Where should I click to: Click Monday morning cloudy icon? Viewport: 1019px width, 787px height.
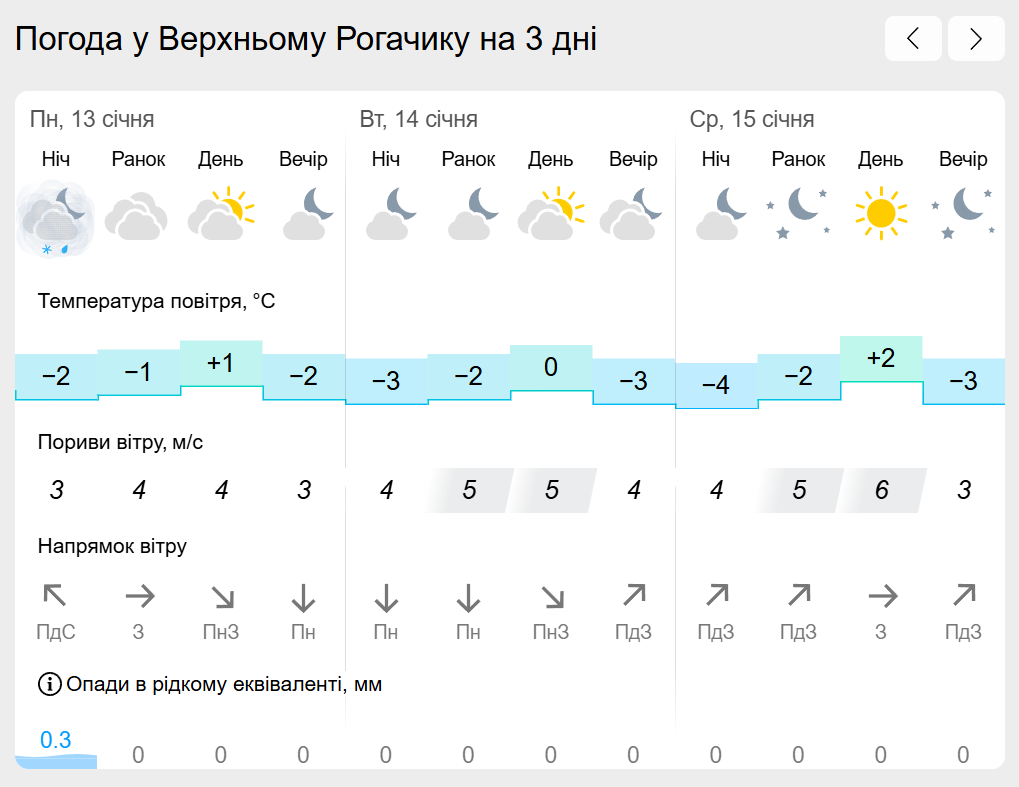(x=136, y=216)
